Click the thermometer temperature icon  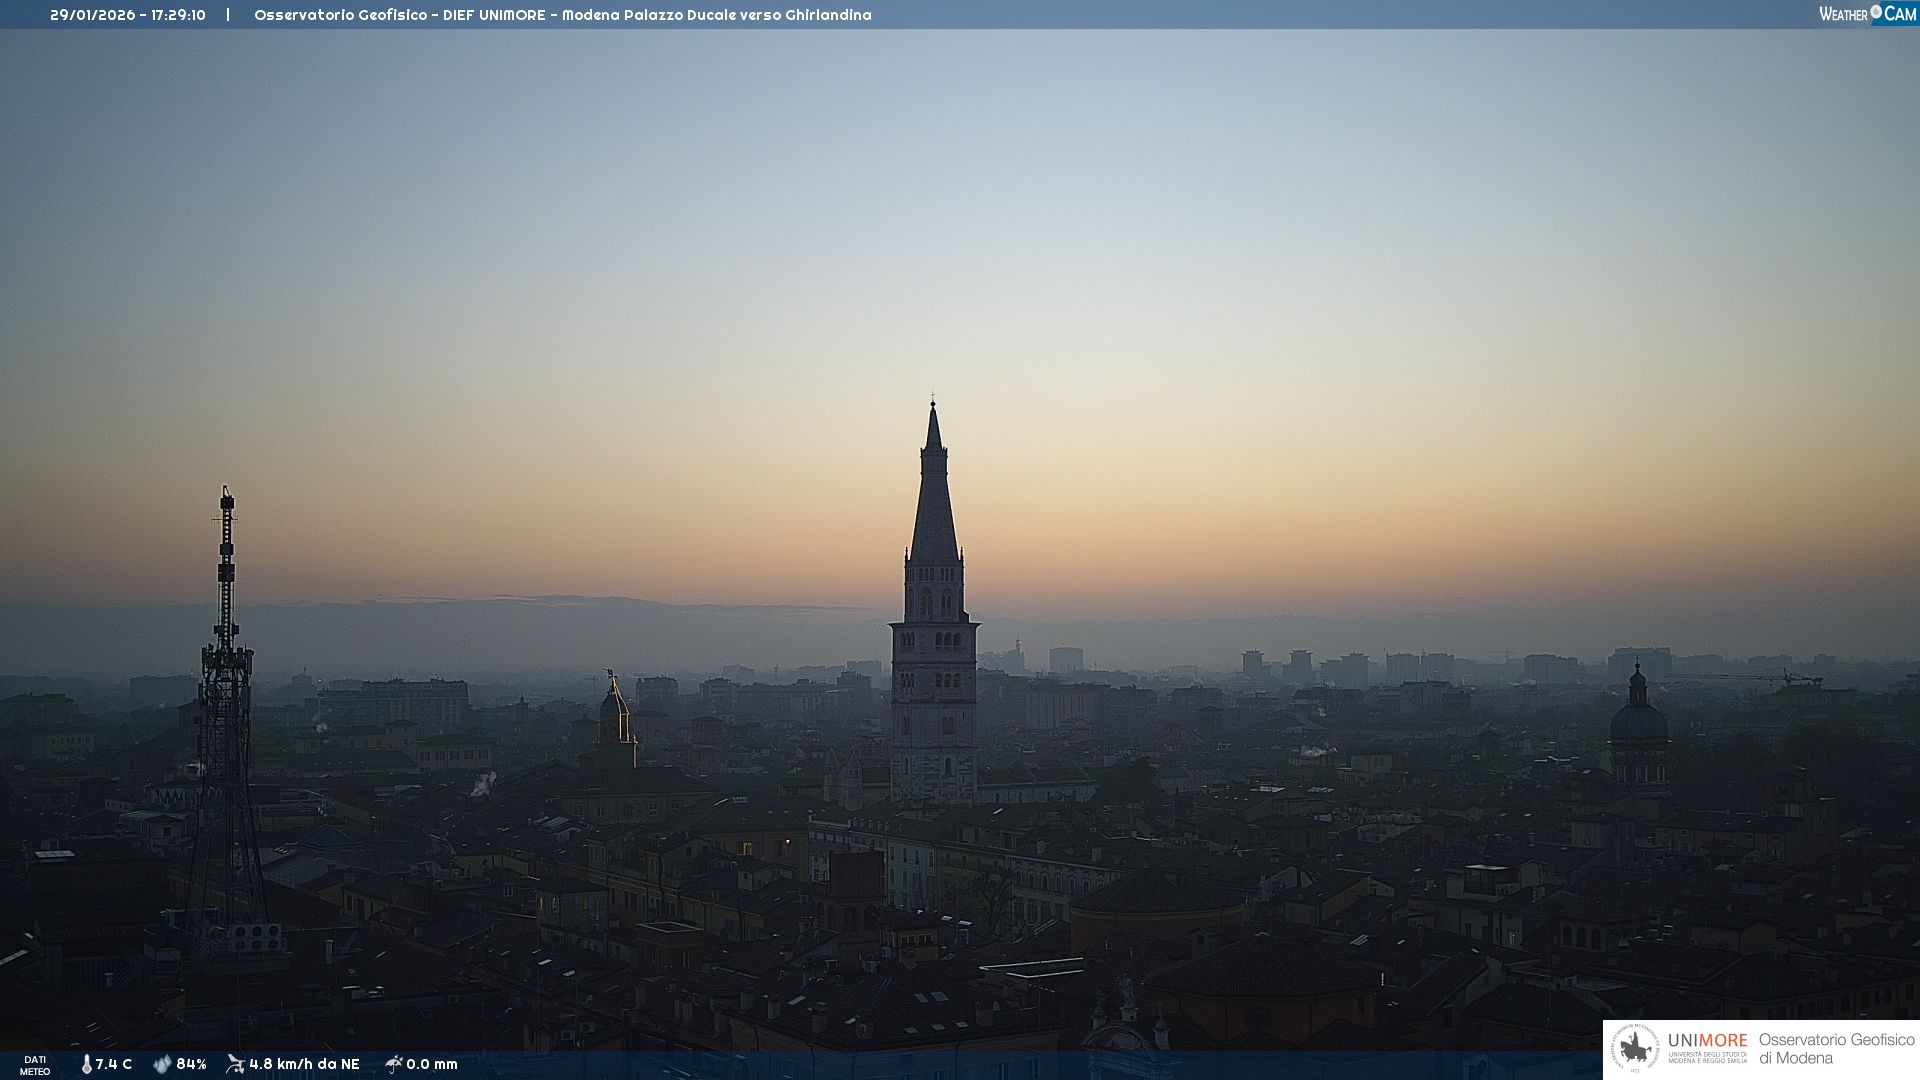pos(86,1064)
